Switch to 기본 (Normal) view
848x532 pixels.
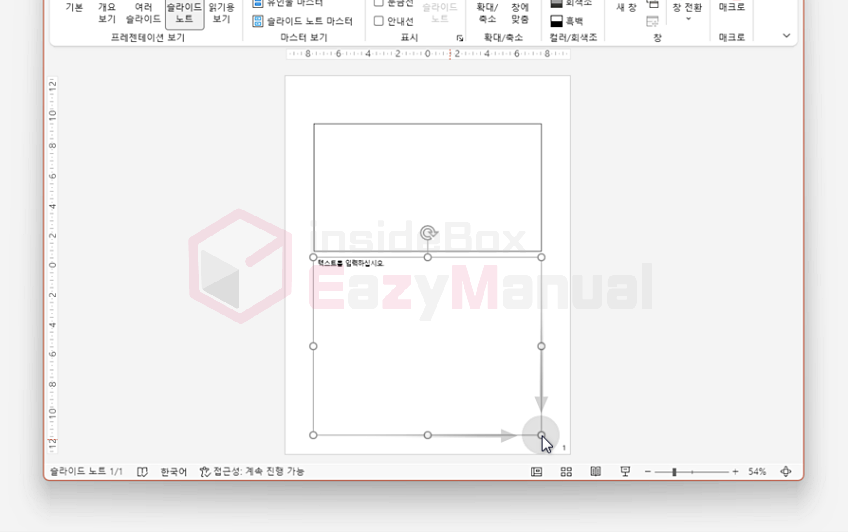74,8
